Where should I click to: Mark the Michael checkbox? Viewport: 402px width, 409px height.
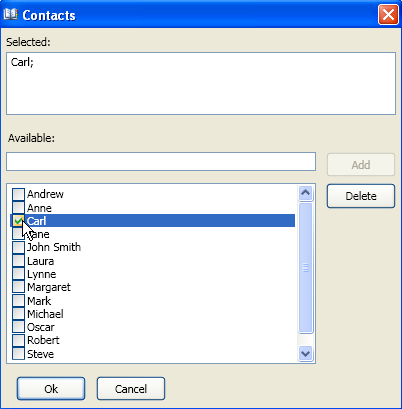18,314
